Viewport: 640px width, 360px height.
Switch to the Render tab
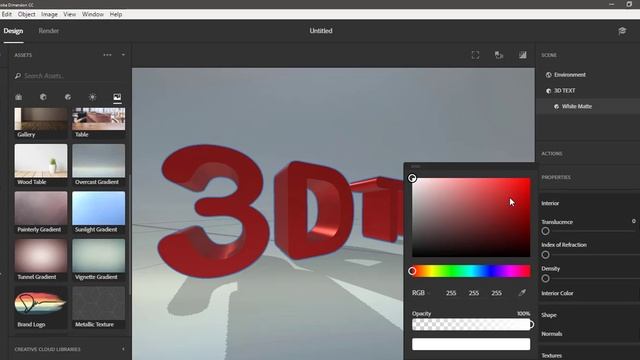click(x=49, y=31)
